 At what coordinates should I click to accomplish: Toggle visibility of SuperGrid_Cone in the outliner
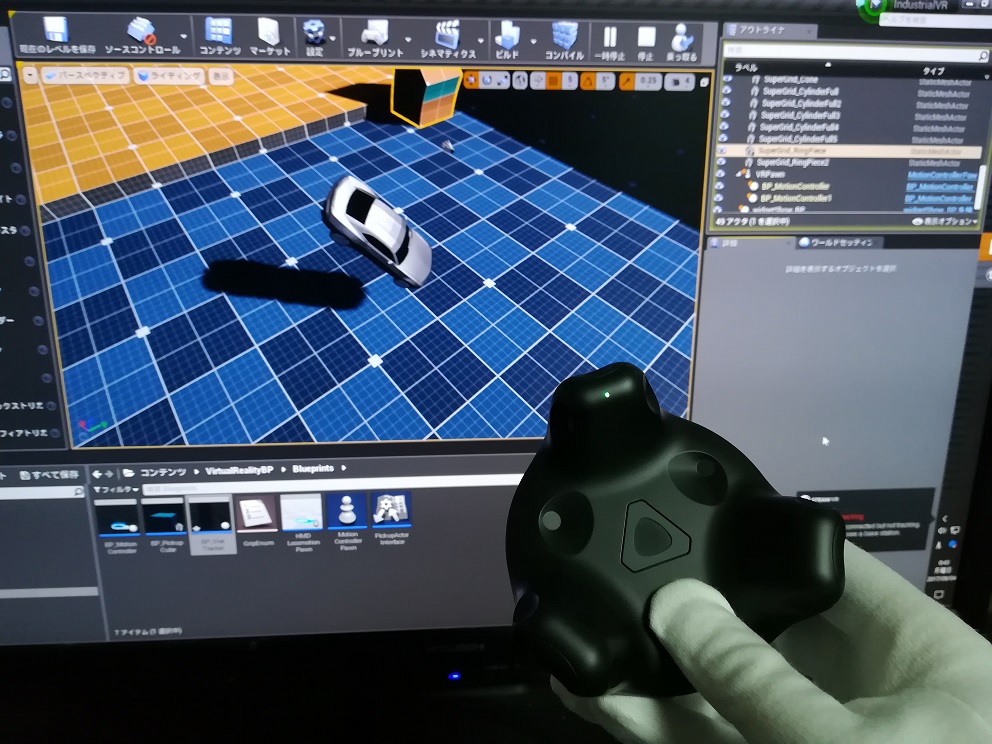coord(727,79)
